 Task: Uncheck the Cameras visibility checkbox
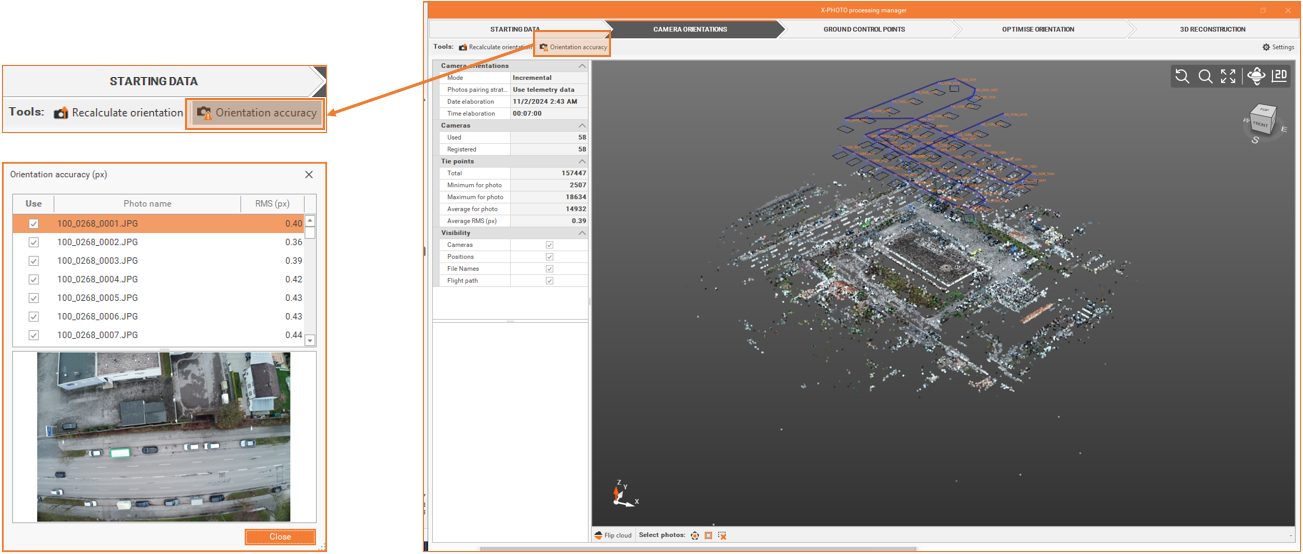pos(549,245)
